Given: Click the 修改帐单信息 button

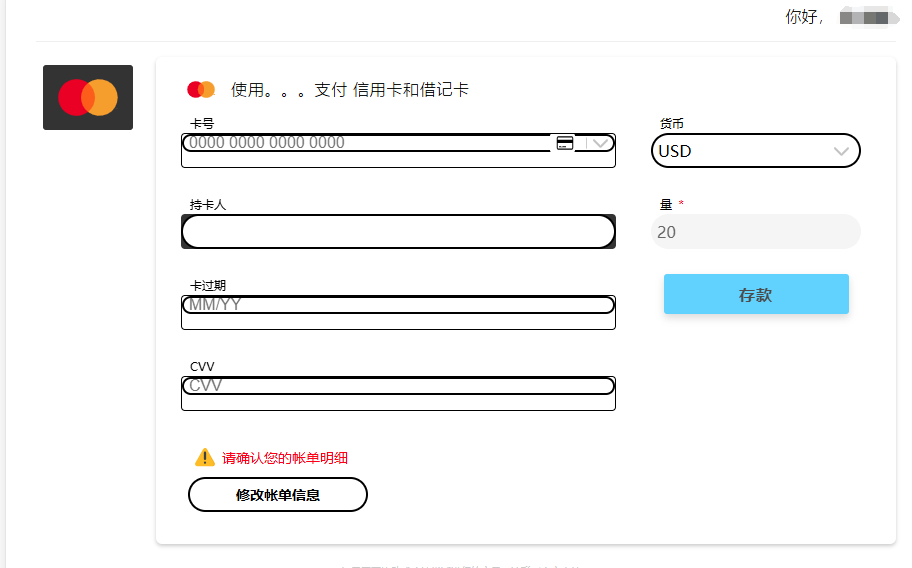Looking at the screenshot, I should click(278, 494).
